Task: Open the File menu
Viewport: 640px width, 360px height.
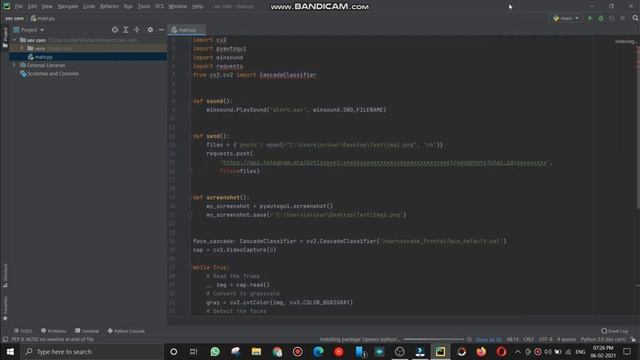Action: [19, 7]
